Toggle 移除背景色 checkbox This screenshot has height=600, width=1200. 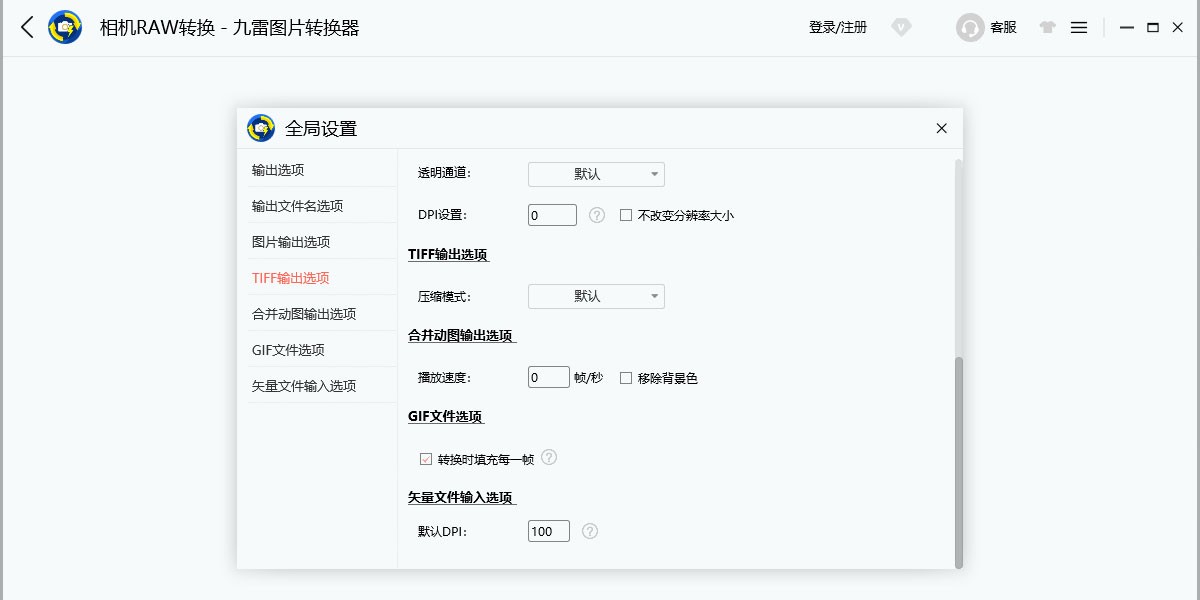626,378
